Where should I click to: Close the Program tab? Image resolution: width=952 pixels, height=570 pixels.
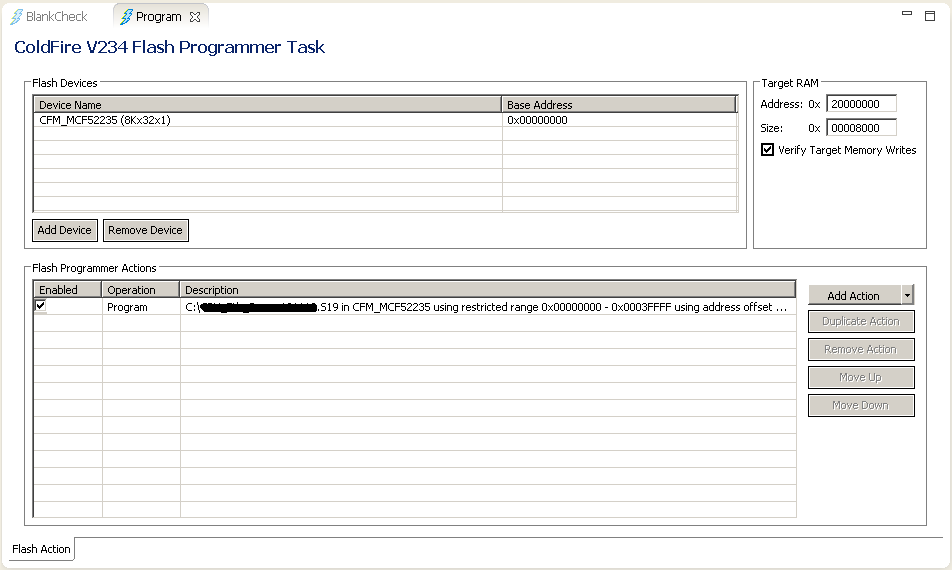point(195,17)
